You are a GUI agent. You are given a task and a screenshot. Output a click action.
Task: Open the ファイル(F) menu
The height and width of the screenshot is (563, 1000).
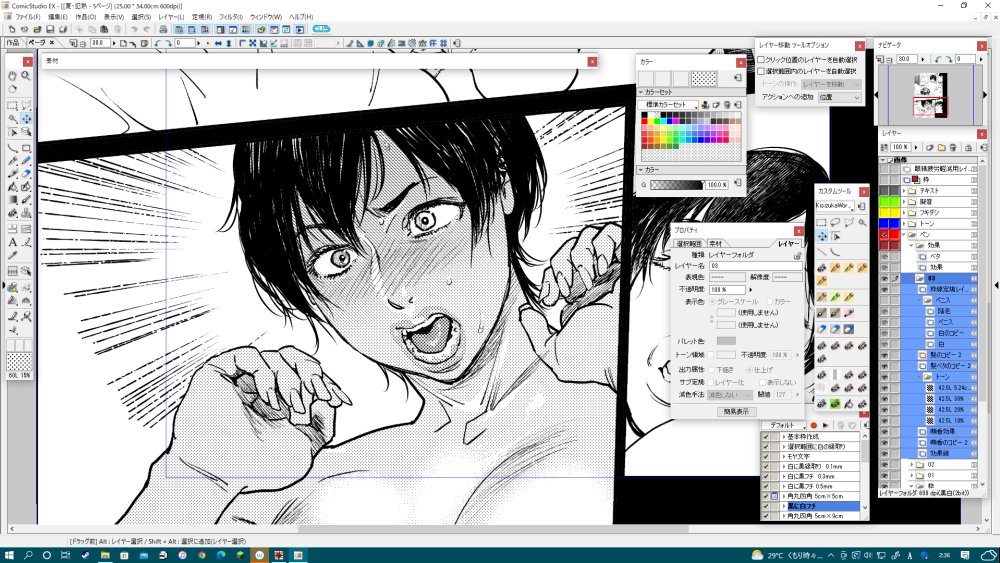pos(27,17)
